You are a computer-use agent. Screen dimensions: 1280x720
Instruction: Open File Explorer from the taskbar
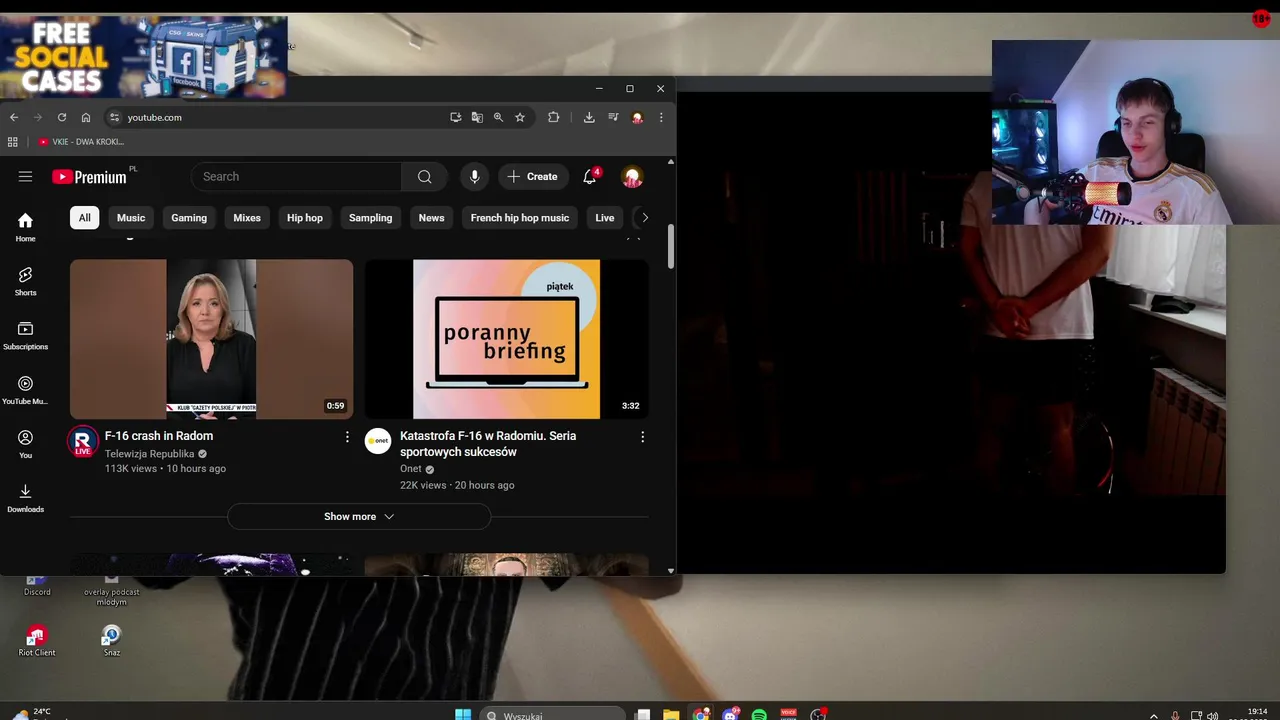[671, 715]
